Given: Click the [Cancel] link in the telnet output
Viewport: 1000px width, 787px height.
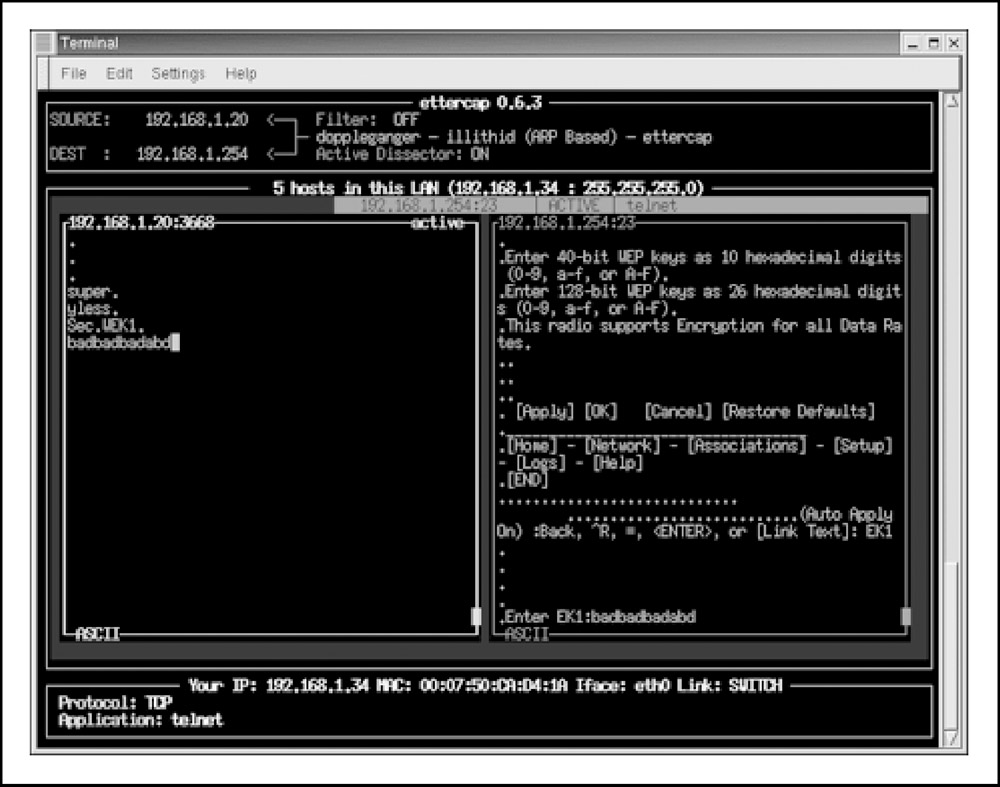Looking at the screenshot, I should [x=678, y=411].
